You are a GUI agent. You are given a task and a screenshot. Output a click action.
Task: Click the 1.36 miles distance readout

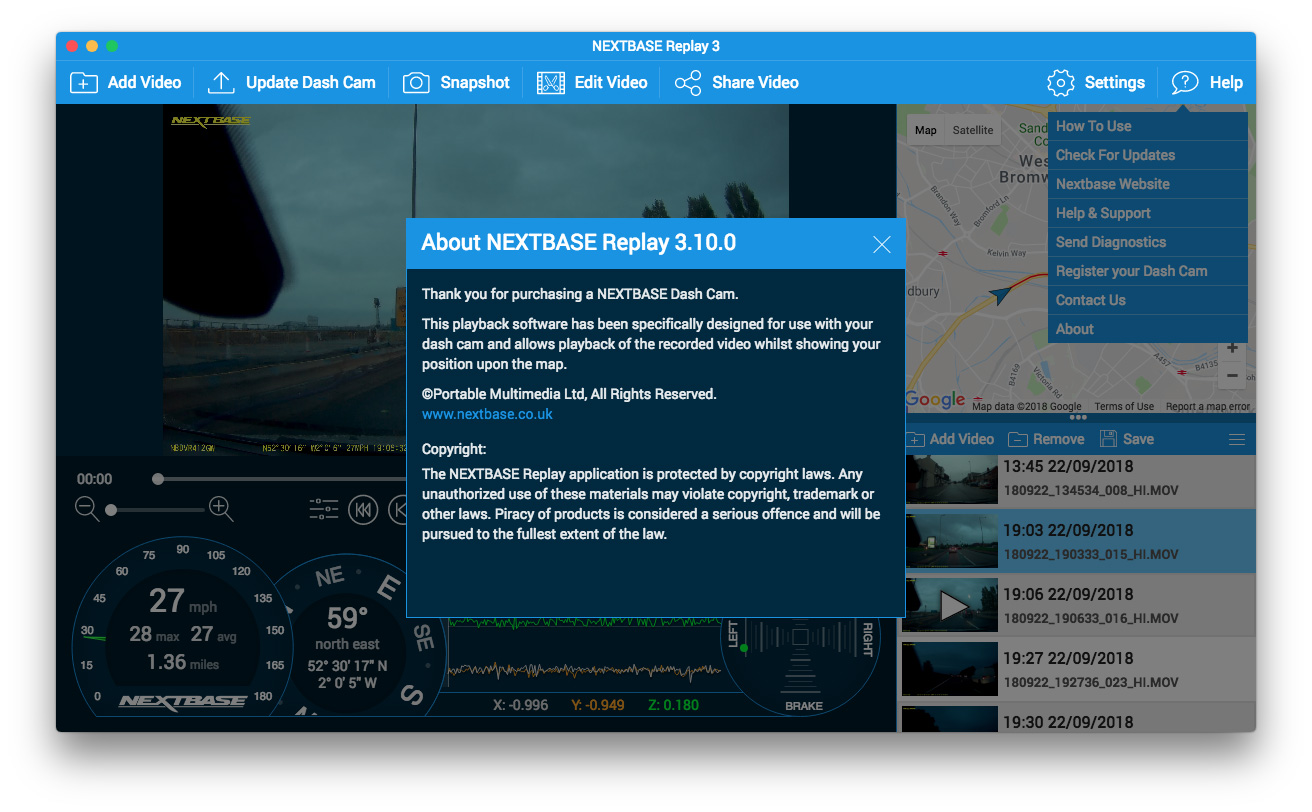pyautogui.click(x=183, y=663)
